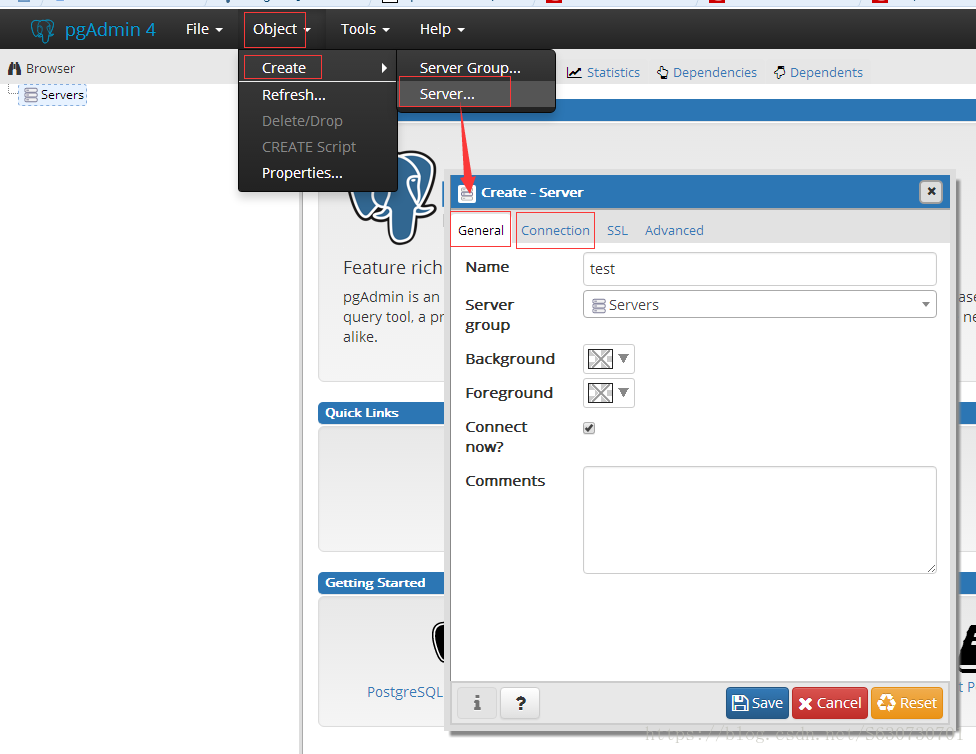Open the Background color picker
Viewport: 976px width, 754px height.
click(609, 359)
